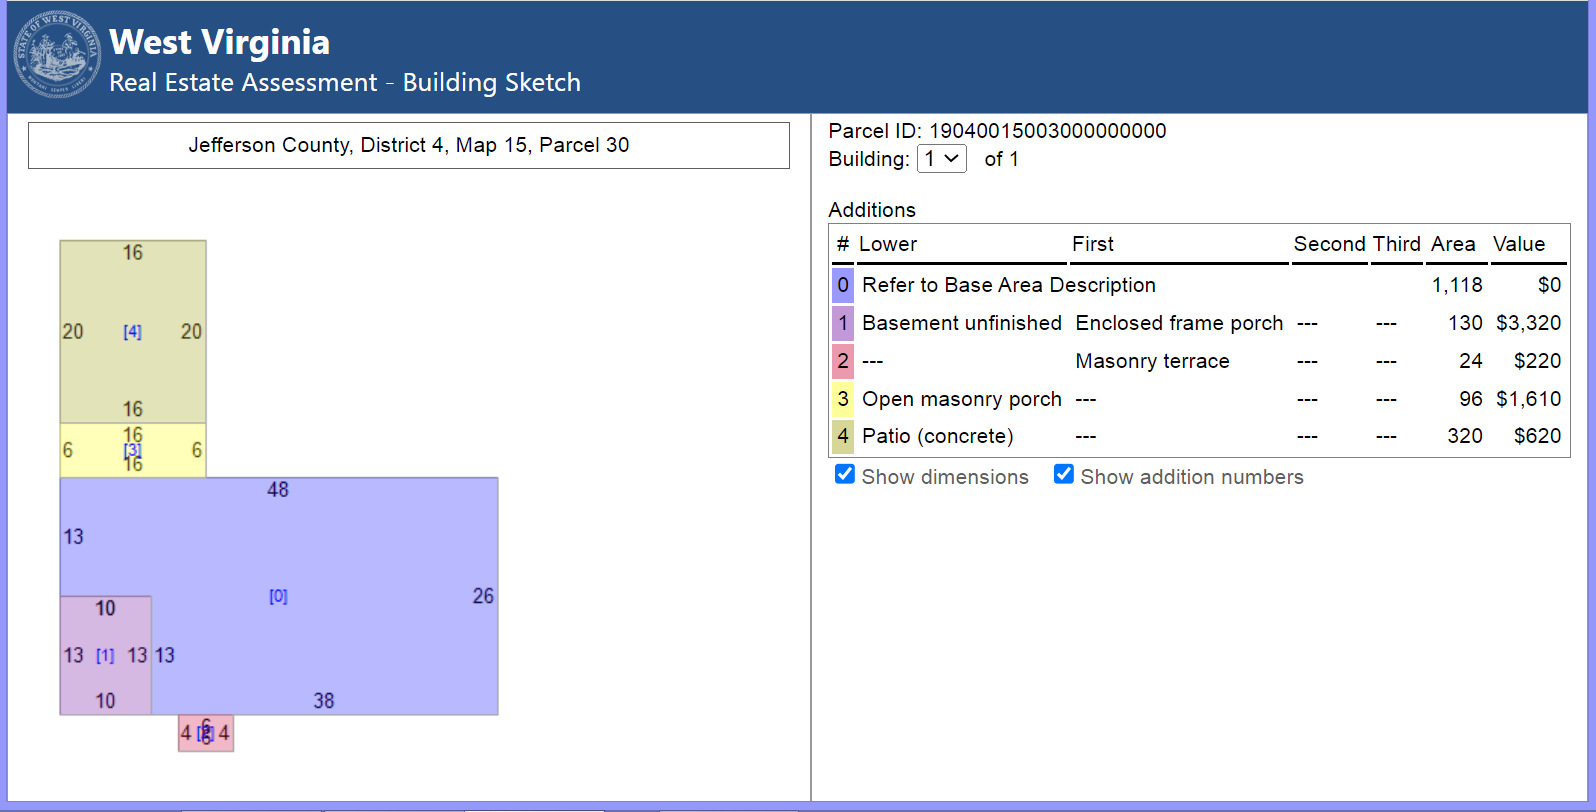Select the [0] base area label in sketch
This screenshot has height=812, width=1596.
coord(278,596)
